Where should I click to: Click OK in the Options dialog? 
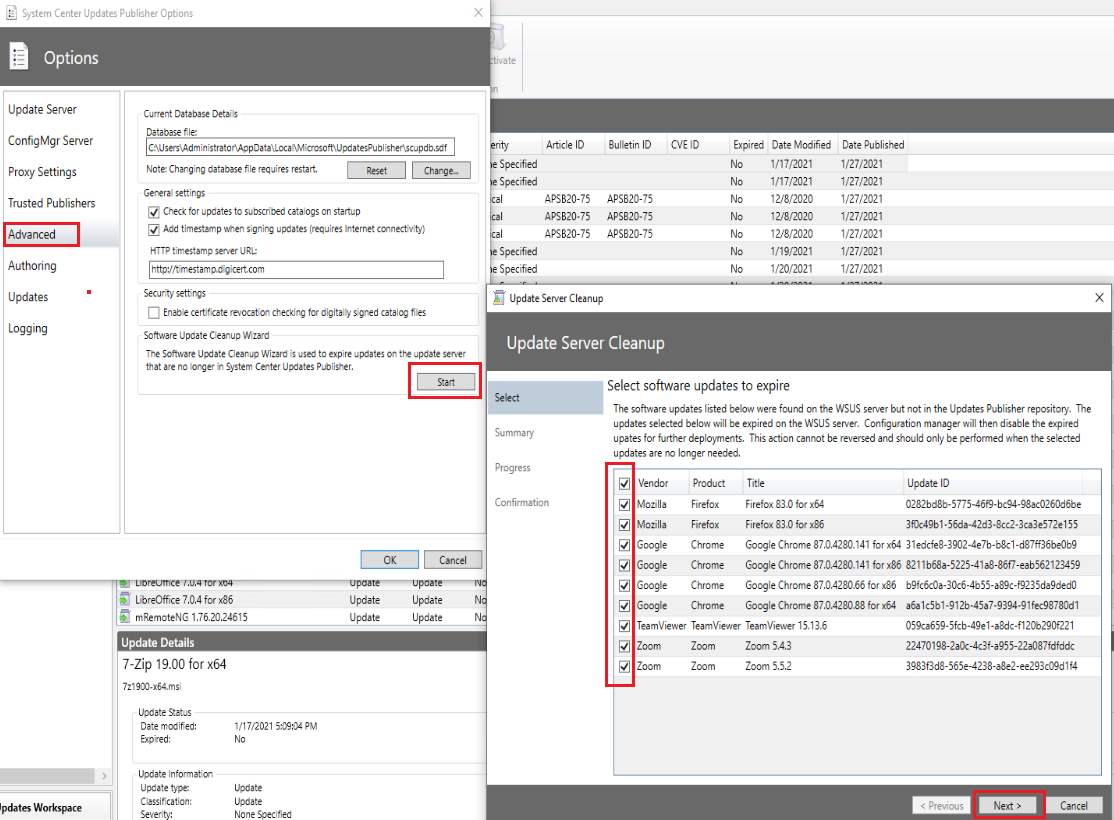[x=389, y=560]
